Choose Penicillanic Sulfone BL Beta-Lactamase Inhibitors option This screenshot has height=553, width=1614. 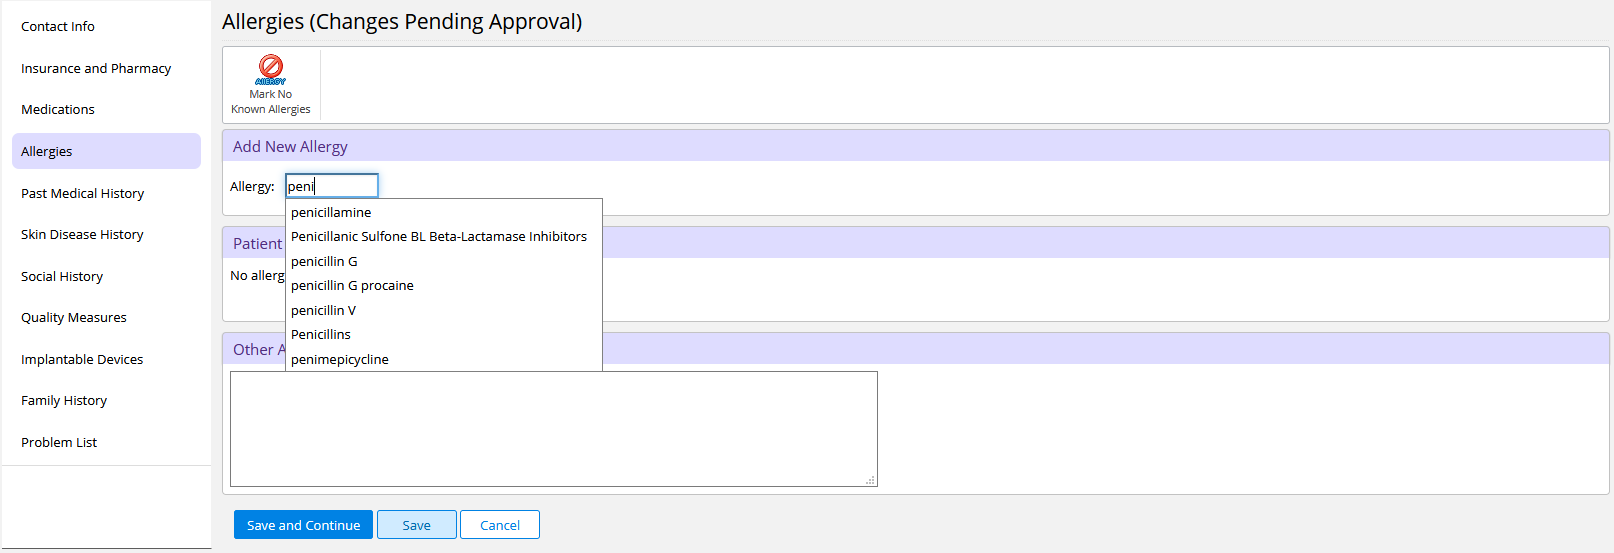444,237
